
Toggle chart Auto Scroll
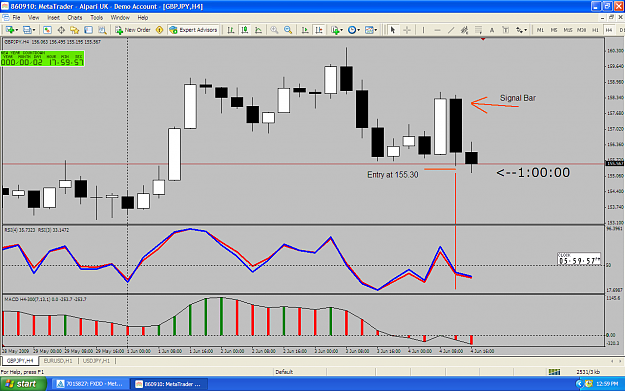pos(305,30)
